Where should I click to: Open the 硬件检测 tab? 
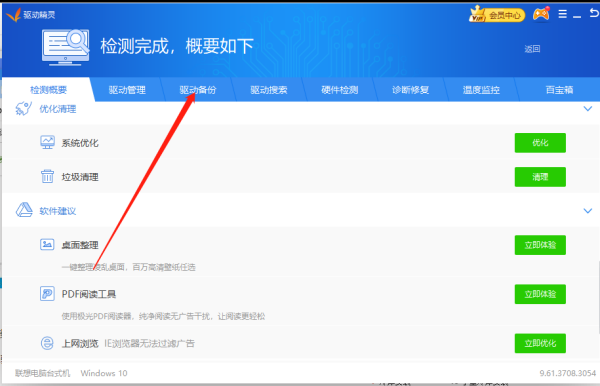(x=339, y=90)
